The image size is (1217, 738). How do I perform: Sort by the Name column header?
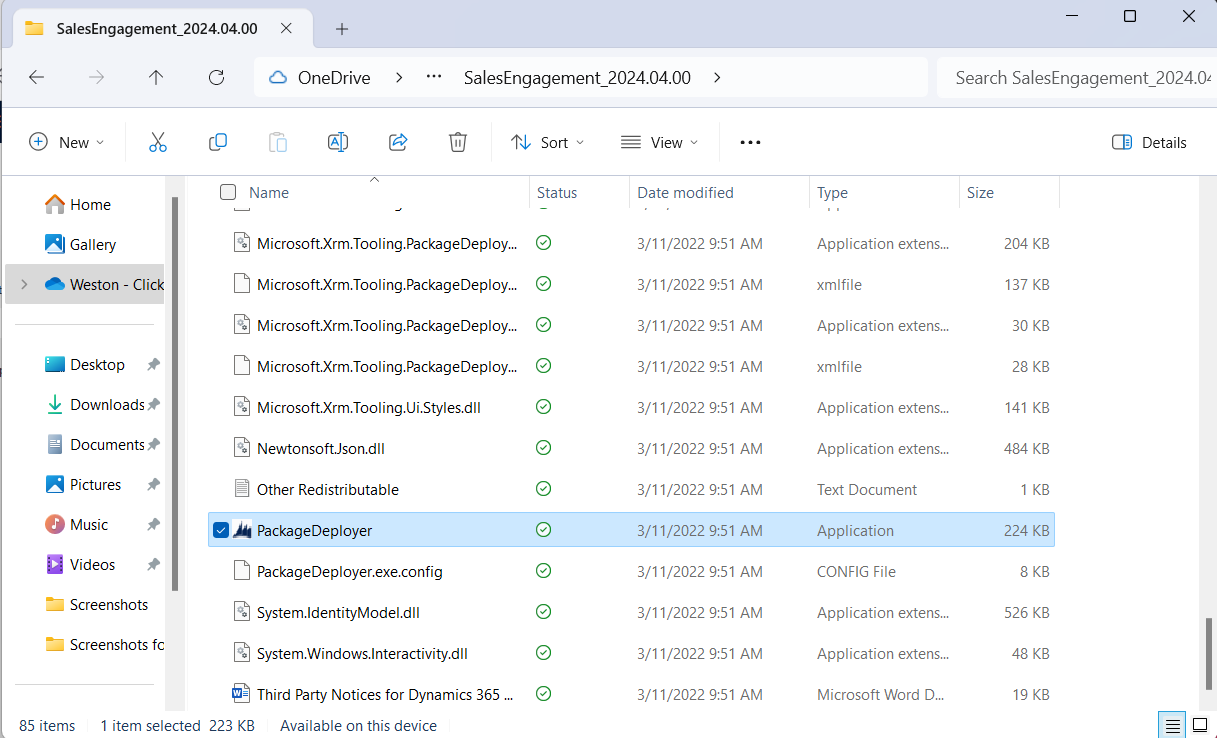269,192
